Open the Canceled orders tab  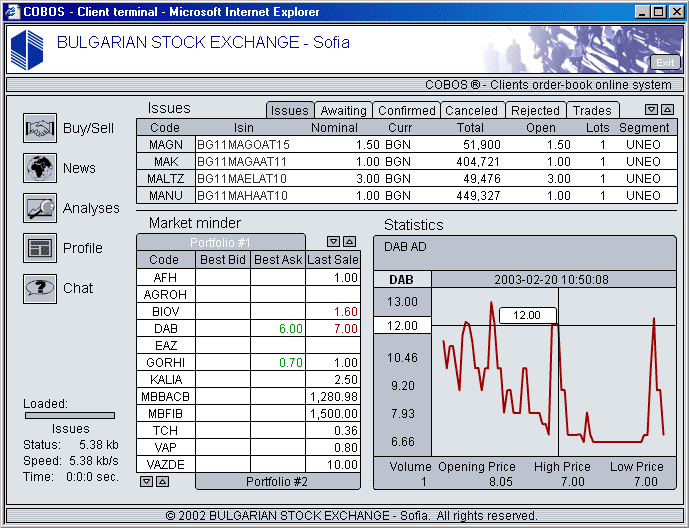472,111
